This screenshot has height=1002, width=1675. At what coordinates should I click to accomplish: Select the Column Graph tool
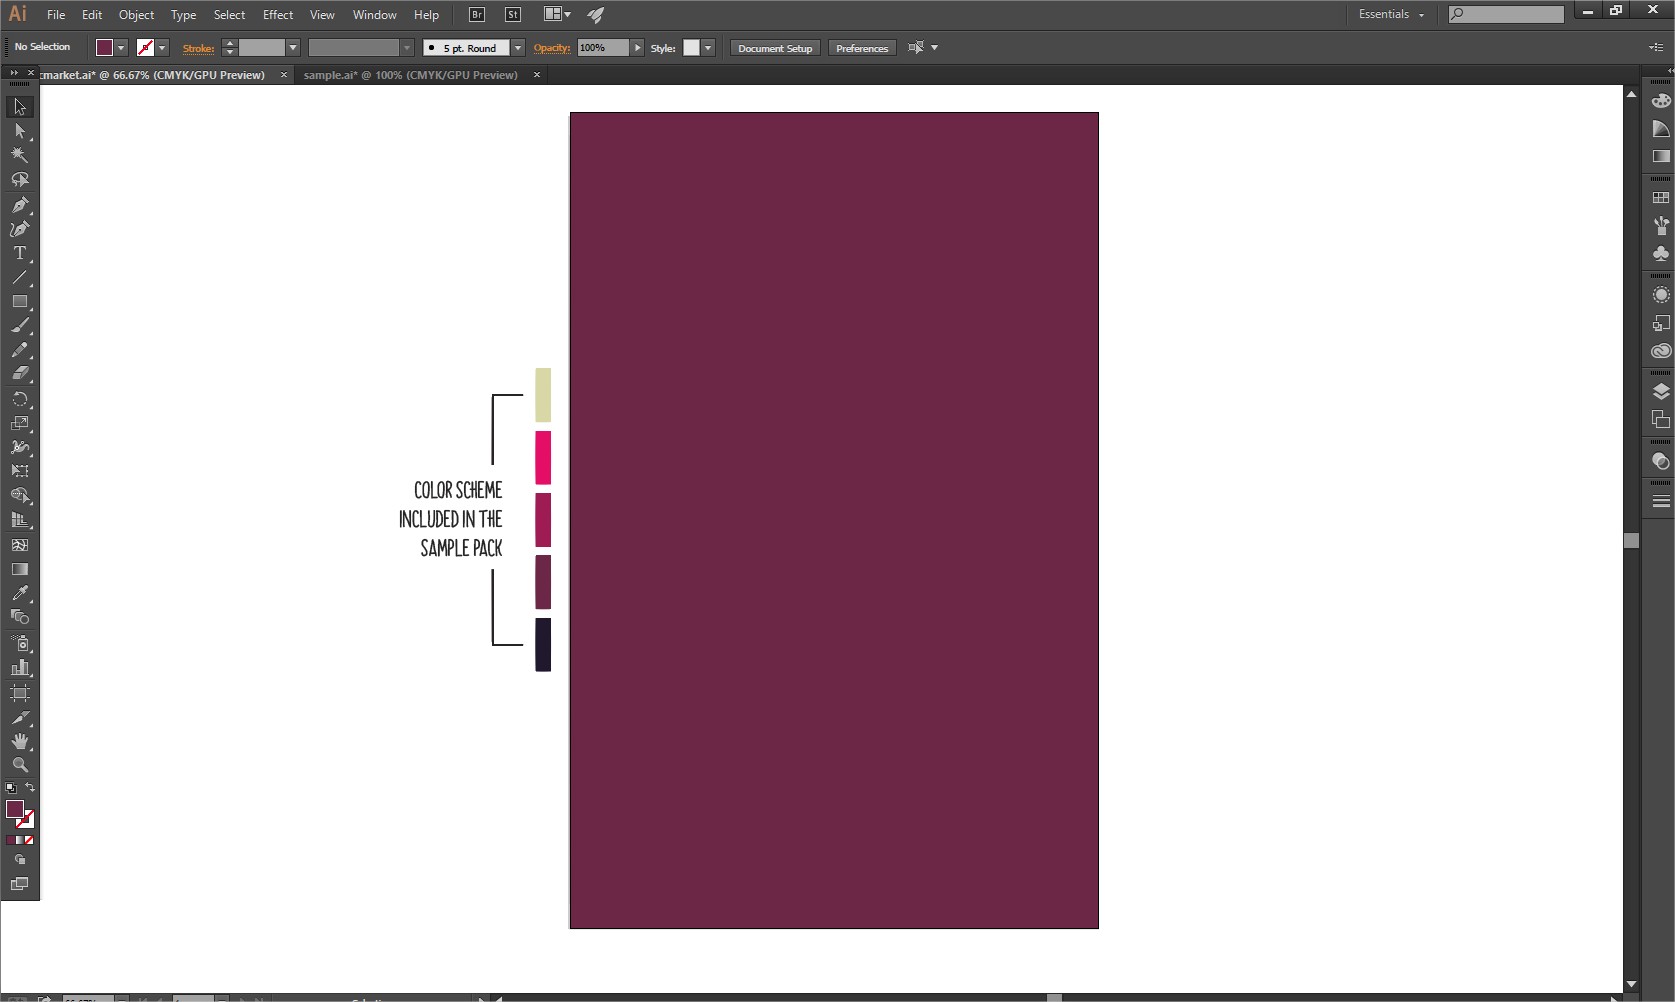click(x=20, y=667)
